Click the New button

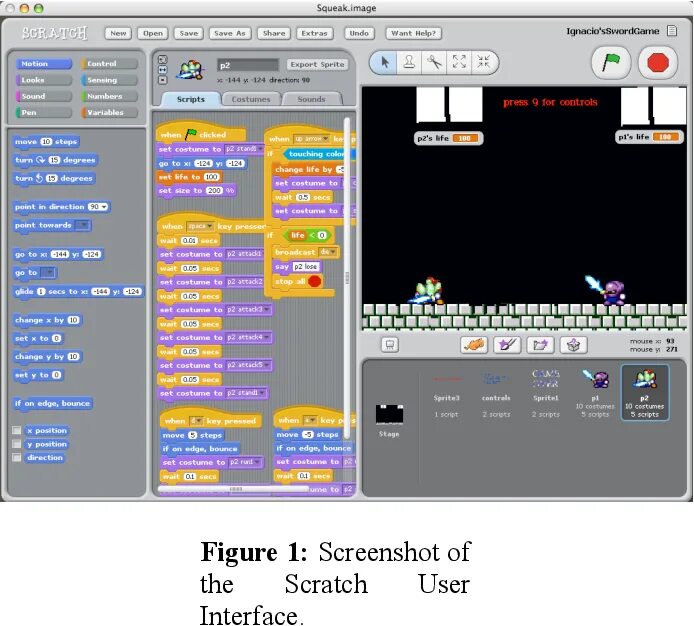pyautogui.click(x=118, y=33)
